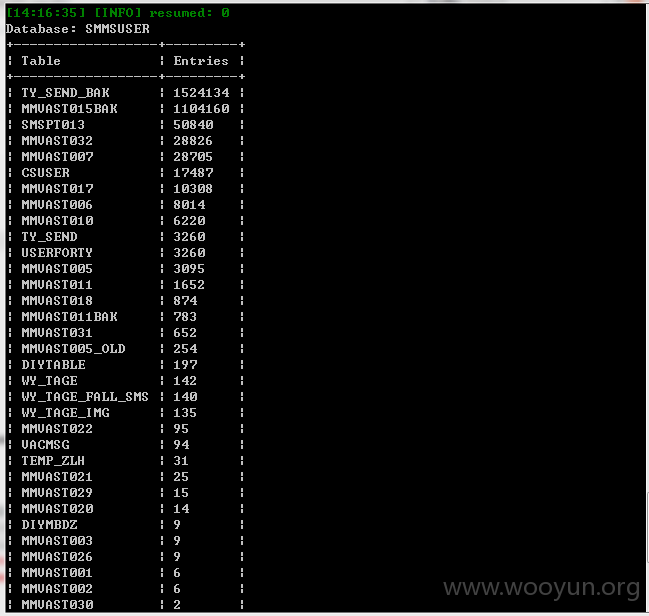Click the entries value 140
This screenshot has height=616, width=649.
(x=185, y=397)
